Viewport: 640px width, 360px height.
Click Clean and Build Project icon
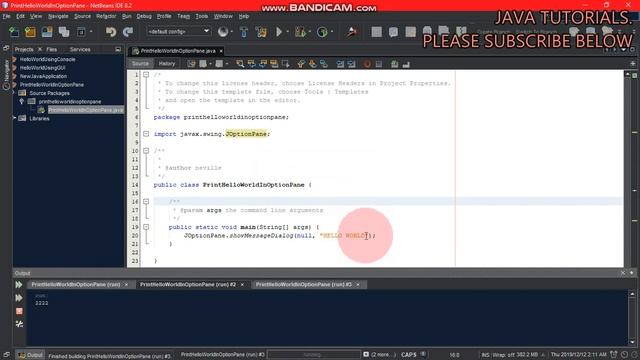261,32
